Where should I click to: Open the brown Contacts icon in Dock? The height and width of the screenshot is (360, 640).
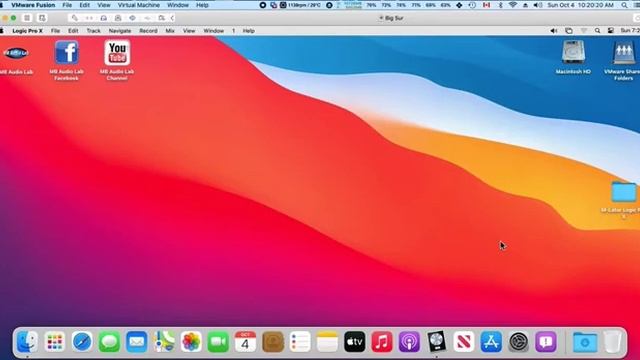[273, 342]
